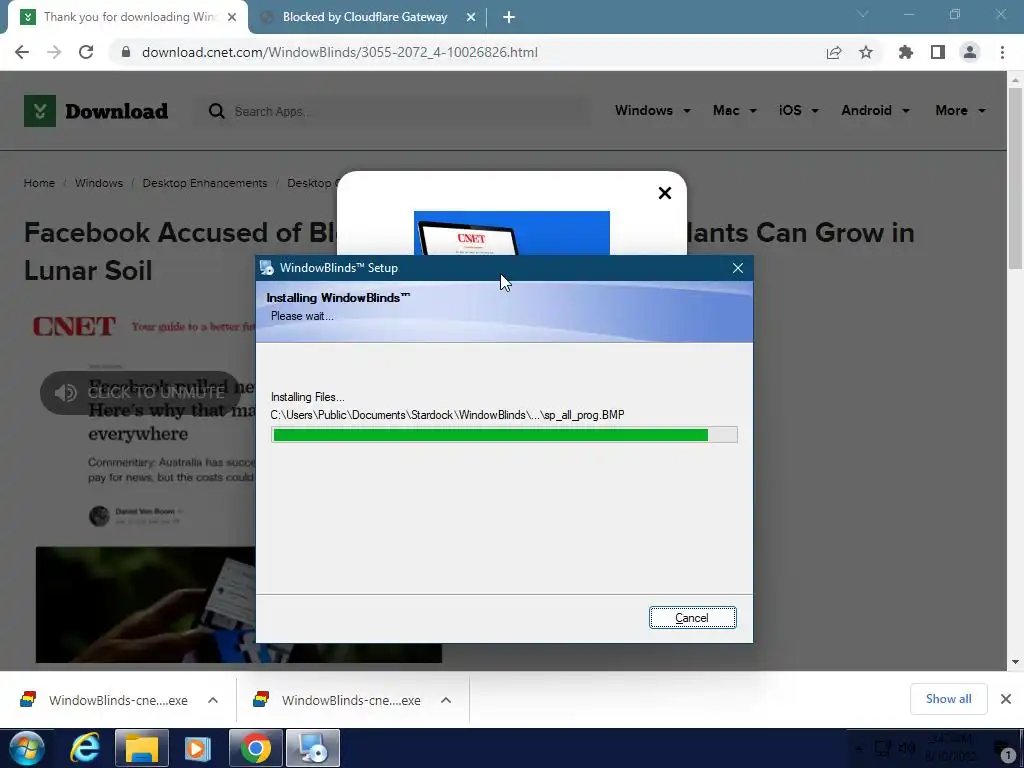The width and height of the screenshot is (1024, 768).
Task: Click the CNET laptop image in popup
Action: pyautogui.click(x=511, y=233)
